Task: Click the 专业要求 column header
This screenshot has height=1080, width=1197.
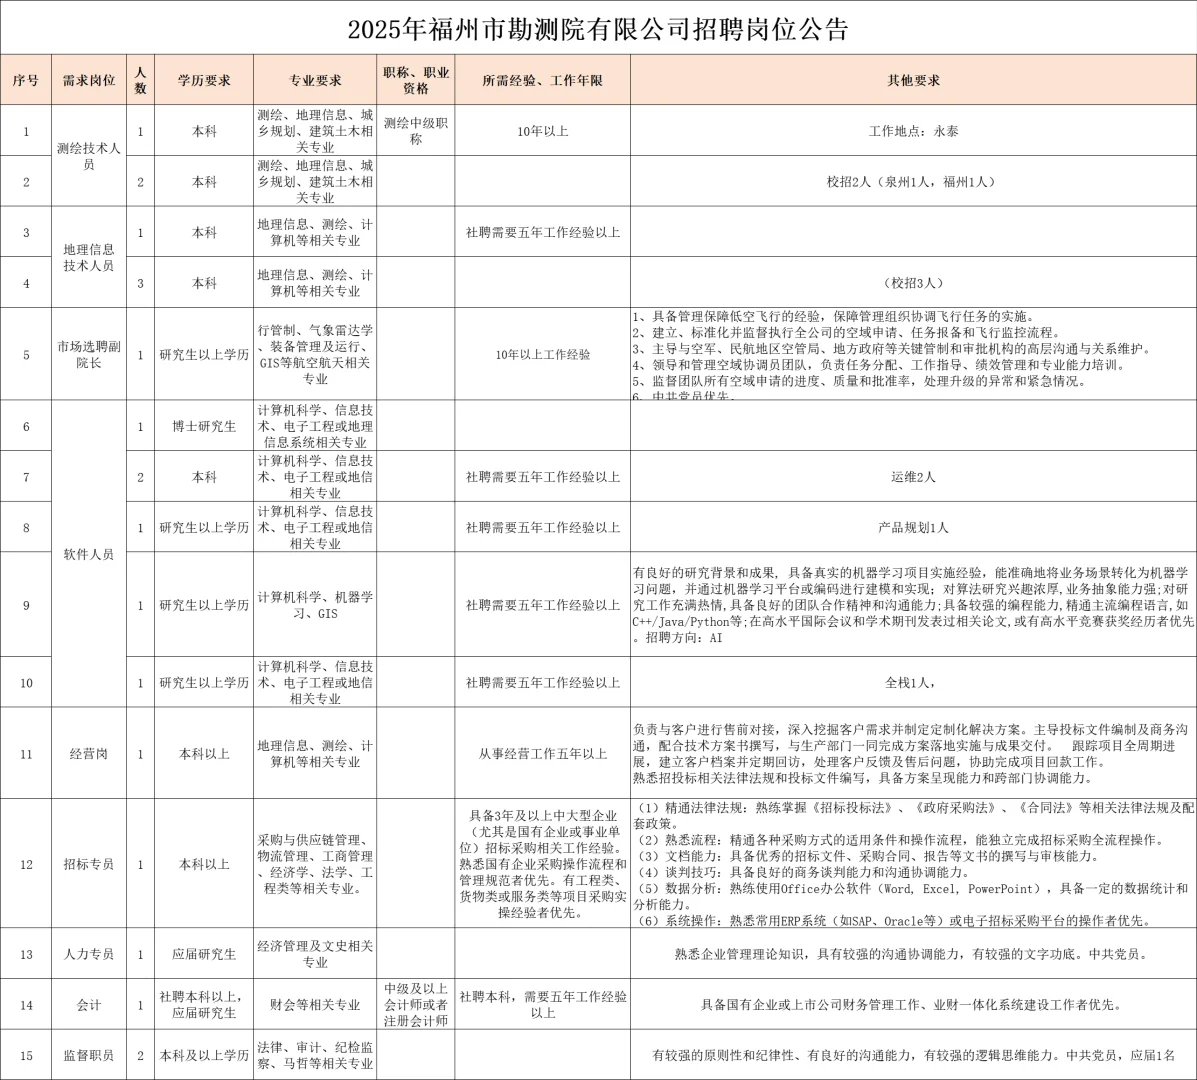Action: pyautogui.click(x=315, y=79)
